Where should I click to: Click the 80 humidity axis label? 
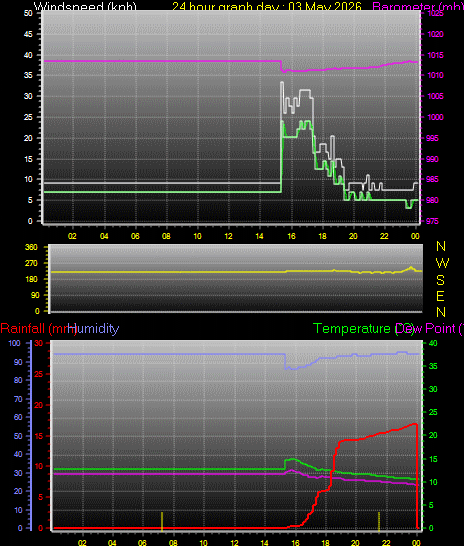(17, 380)
